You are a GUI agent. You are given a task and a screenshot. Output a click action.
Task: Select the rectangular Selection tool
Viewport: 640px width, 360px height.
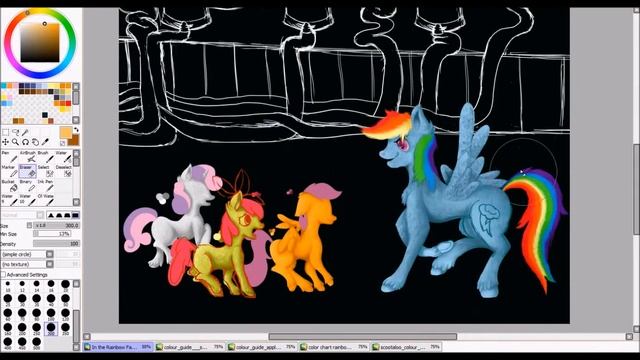(6, 132)
